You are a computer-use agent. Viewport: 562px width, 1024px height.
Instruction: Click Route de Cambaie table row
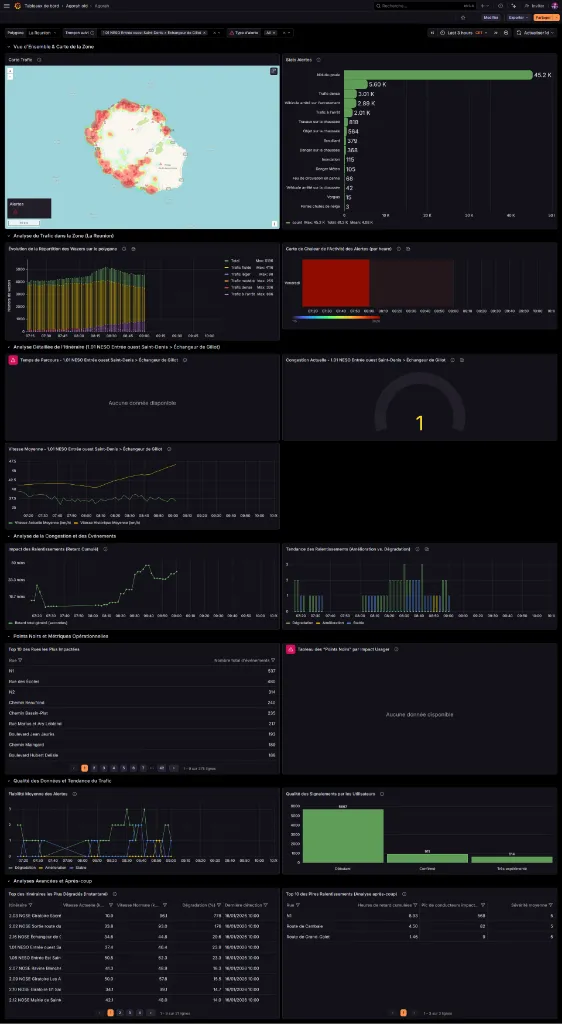tap(420, 925)
